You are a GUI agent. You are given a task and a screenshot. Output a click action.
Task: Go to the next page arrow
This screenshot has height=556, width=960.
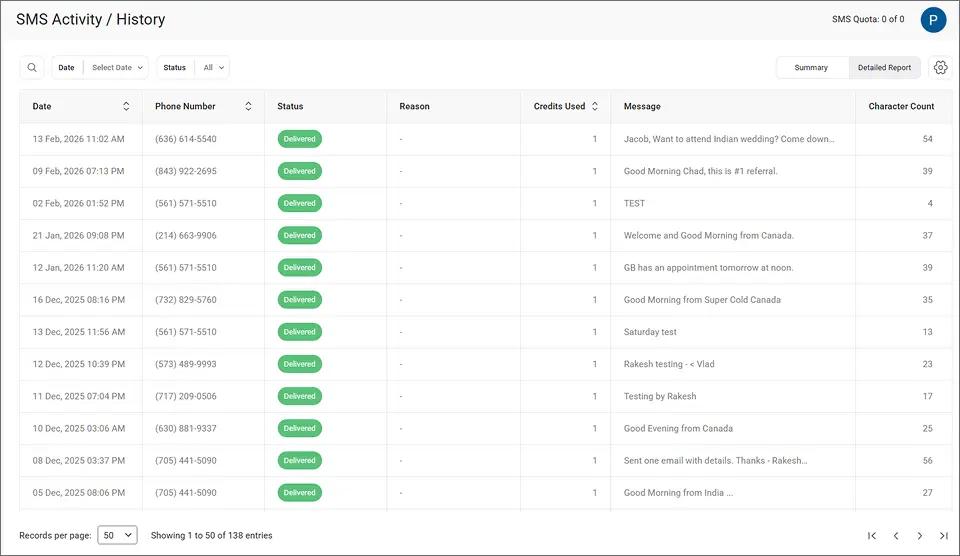(x=920, y=536)
